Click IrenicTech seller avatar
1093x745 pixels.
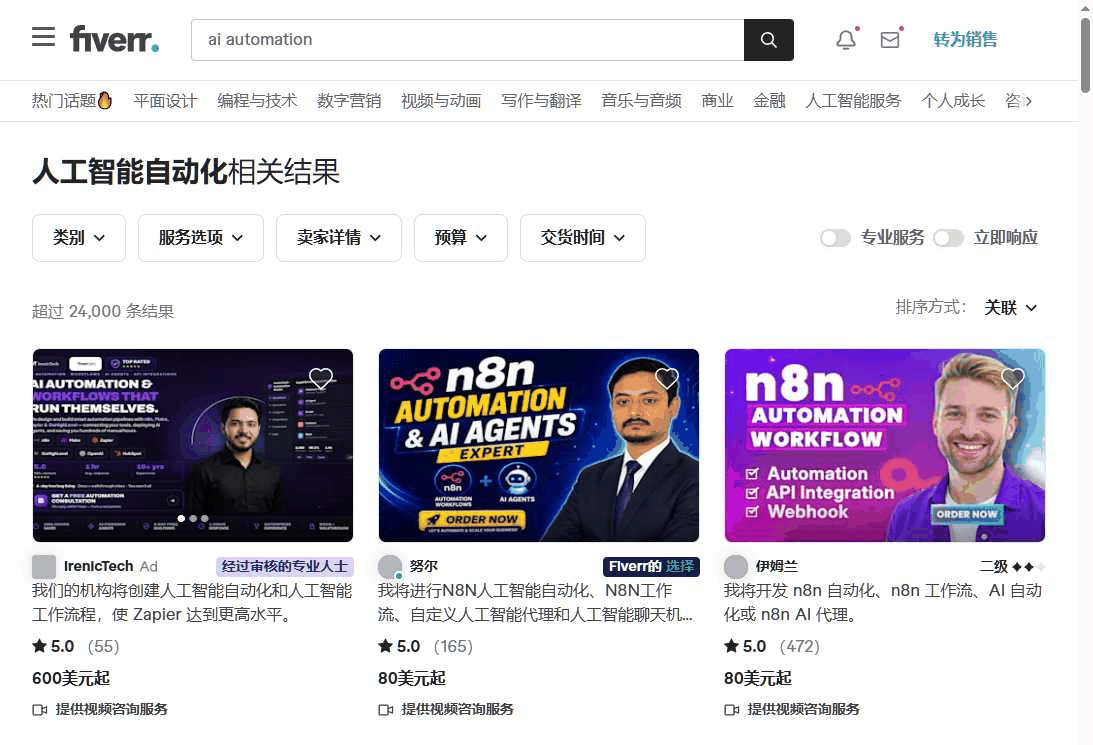pos(44,567)
